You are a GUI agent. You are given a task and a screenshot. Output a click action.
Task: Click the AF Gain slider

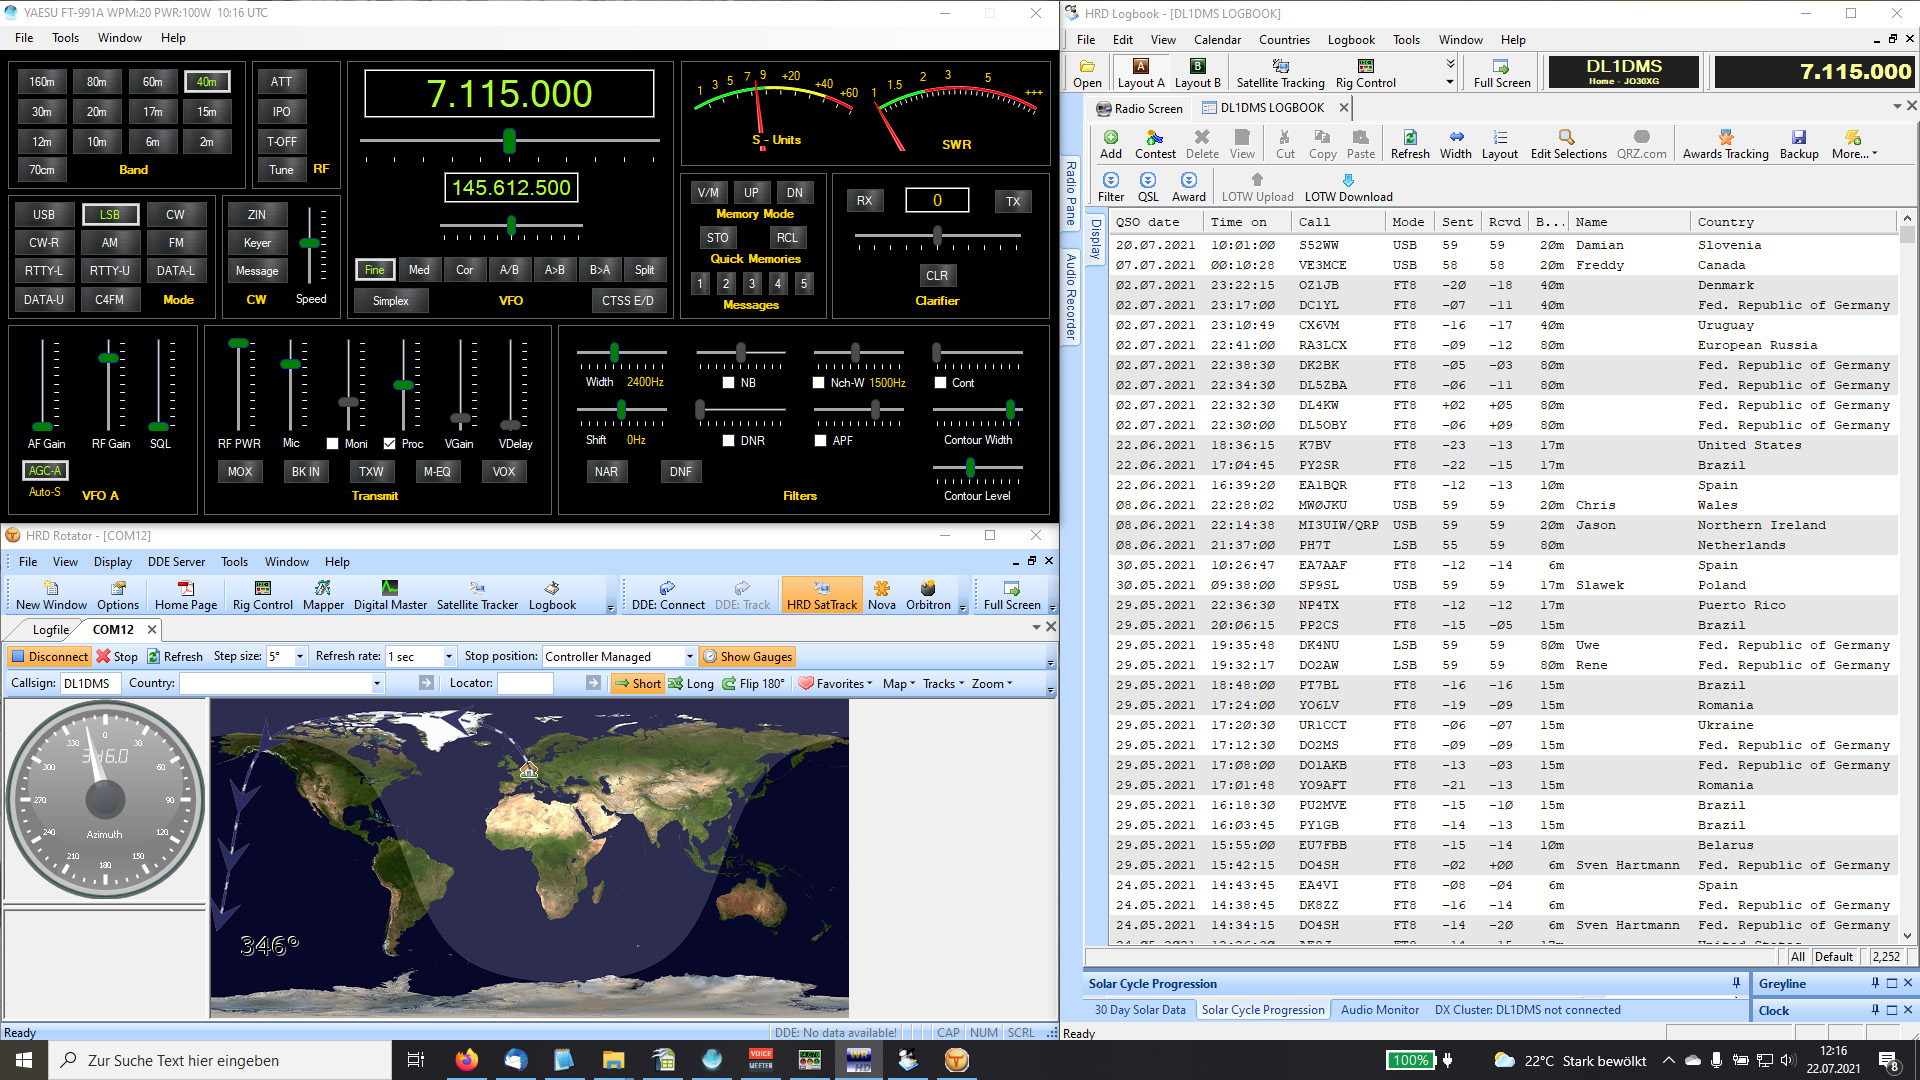point(42,424)
